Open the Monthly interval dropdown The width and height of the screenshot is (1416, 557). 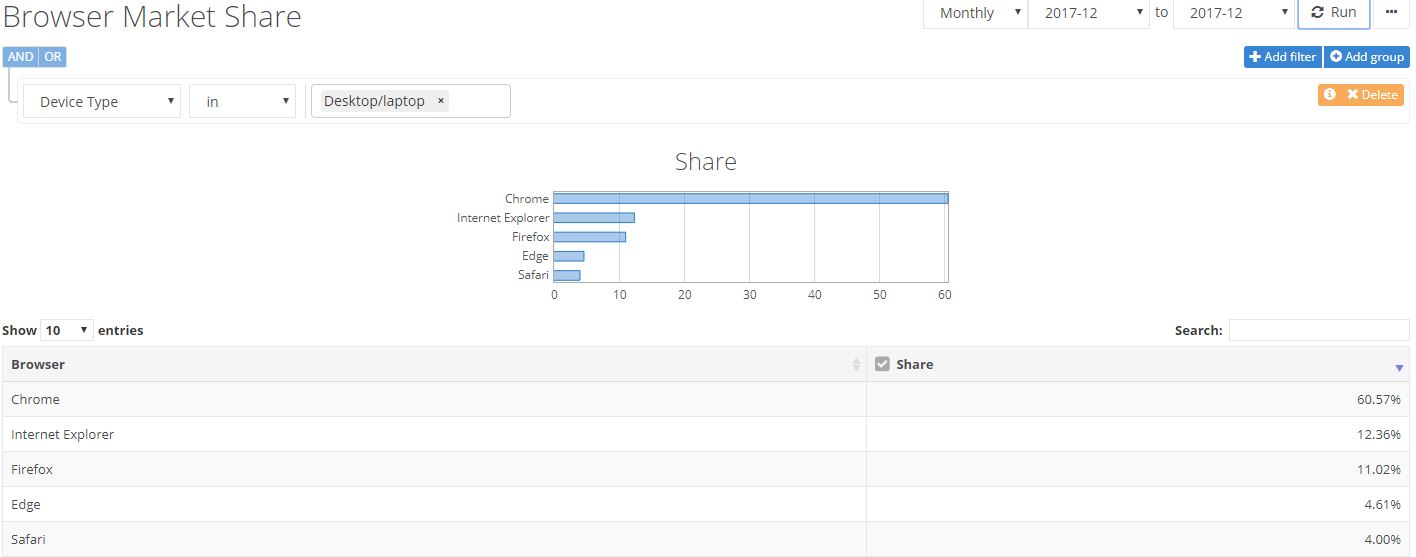[x=976, y=13]
